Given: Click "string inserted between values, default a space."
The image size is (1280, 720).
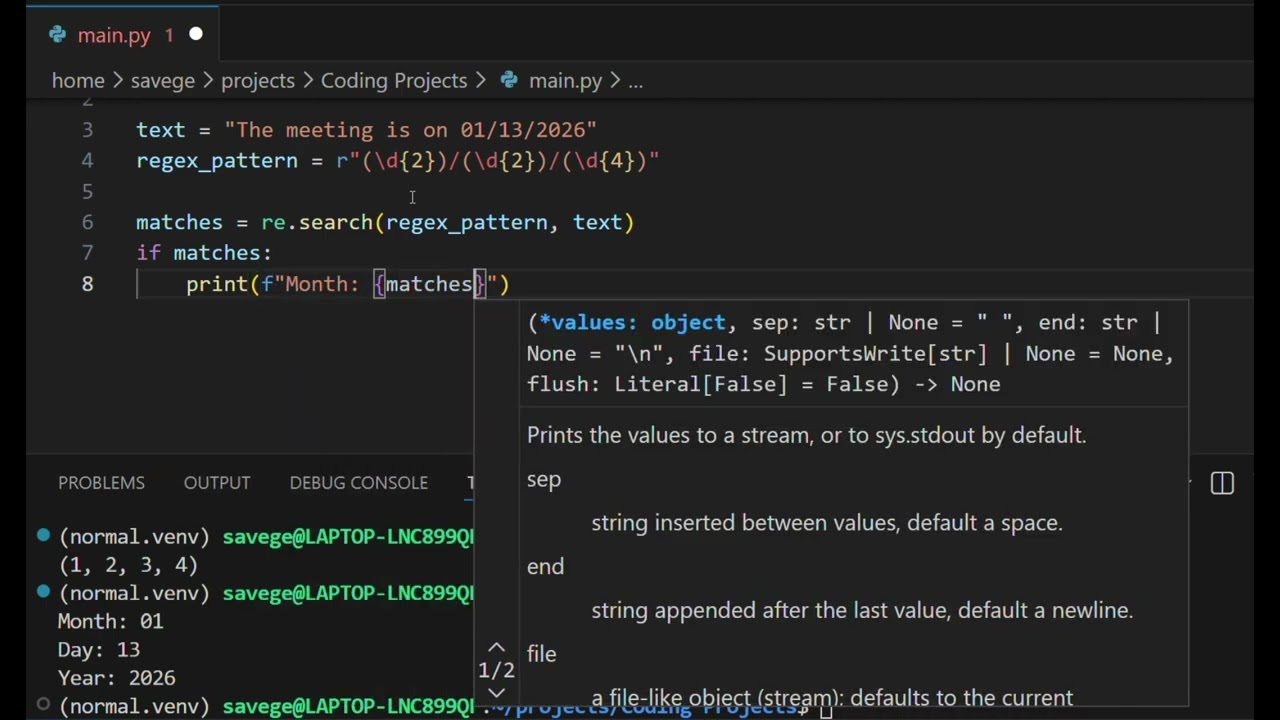Looking at the screenshot, I should (x=827, y=523).
